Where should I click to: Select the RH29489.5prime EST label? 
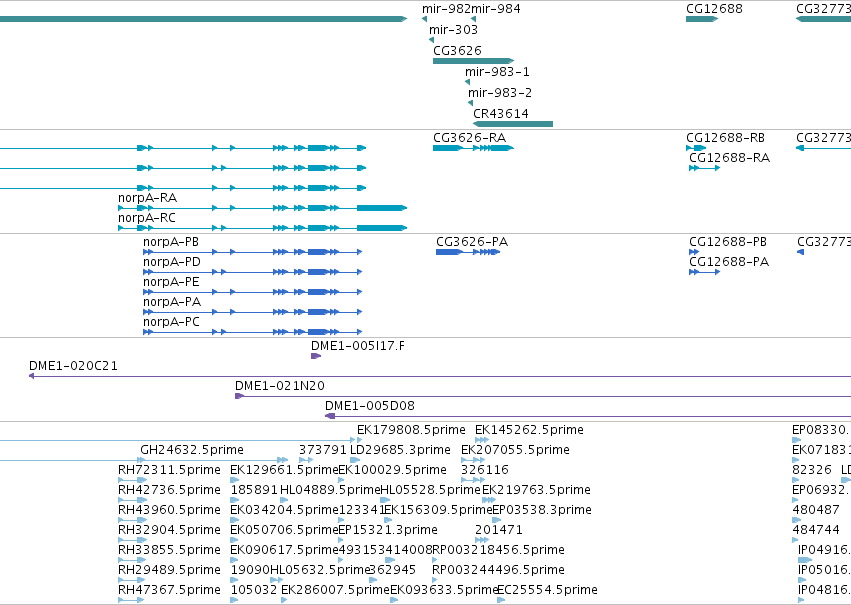(x=169, y=571)
